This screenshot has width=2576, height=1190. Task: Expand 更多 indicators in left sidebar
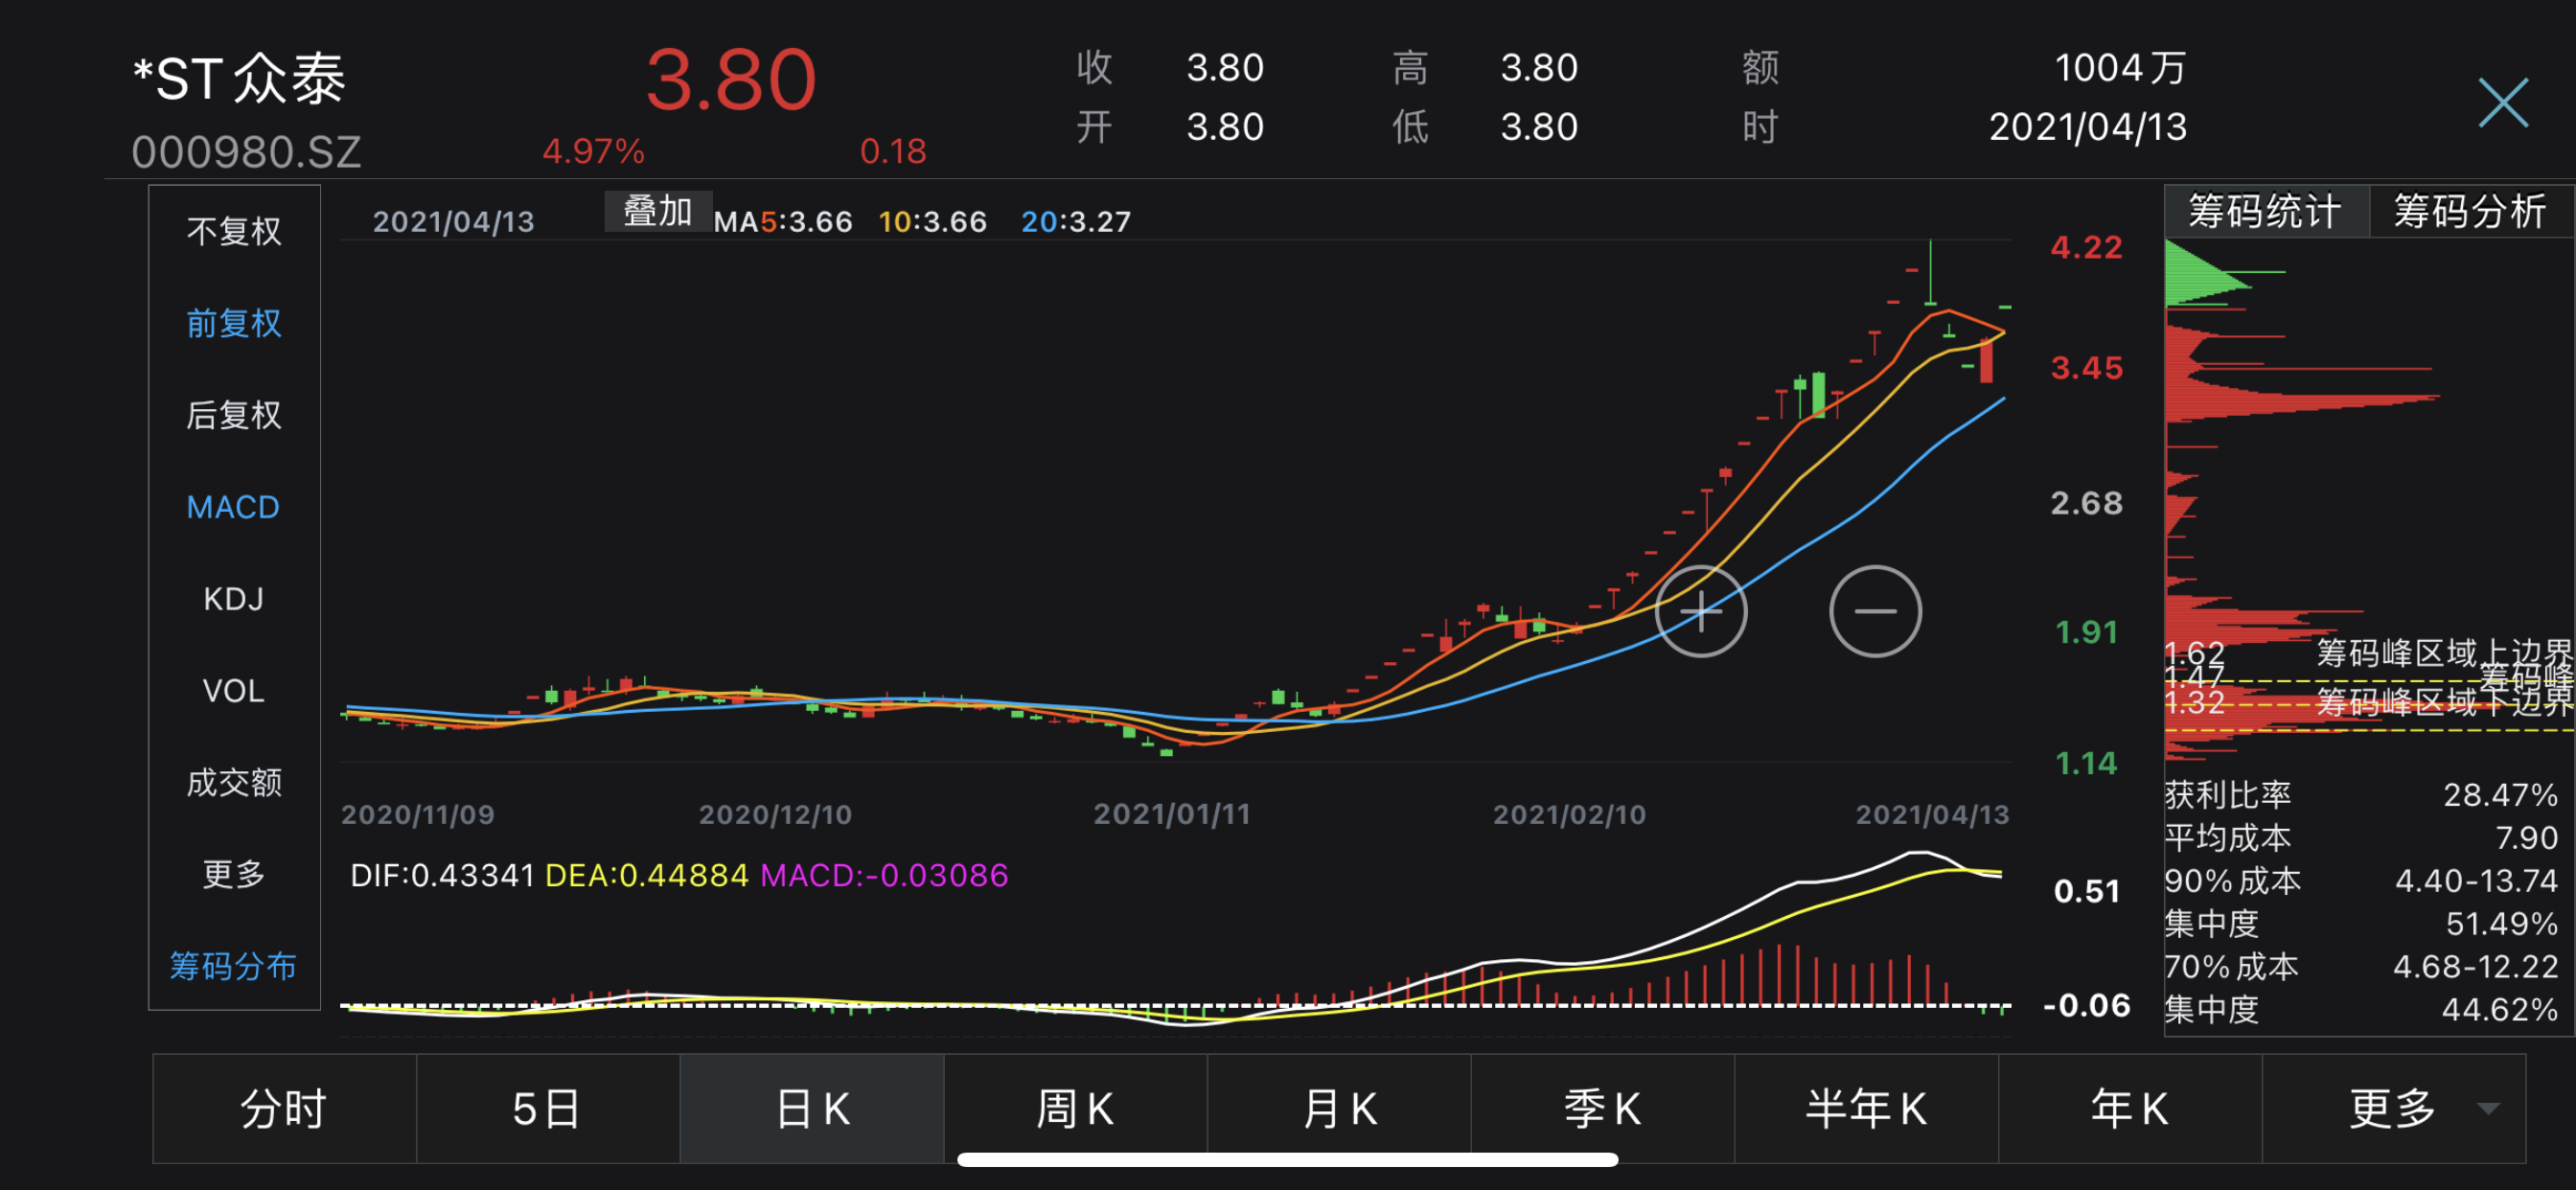[x=234, y=875]
